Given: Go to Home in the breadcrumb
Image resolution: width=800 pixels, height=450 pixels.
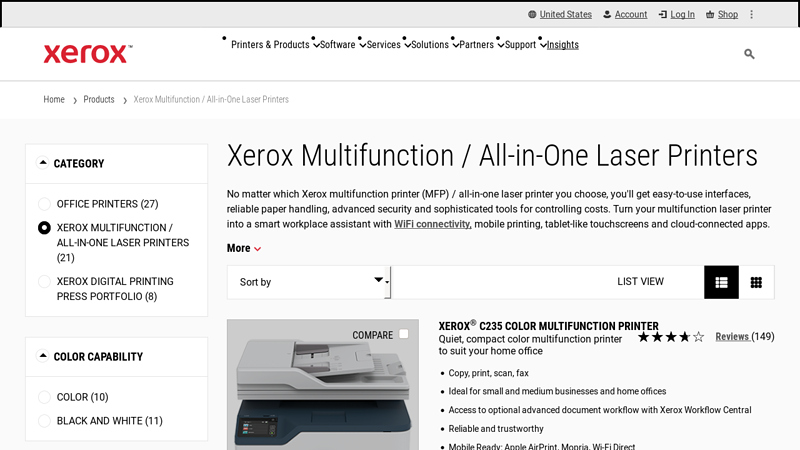Looking at the screenshot, I should click(x=54, y=99).
